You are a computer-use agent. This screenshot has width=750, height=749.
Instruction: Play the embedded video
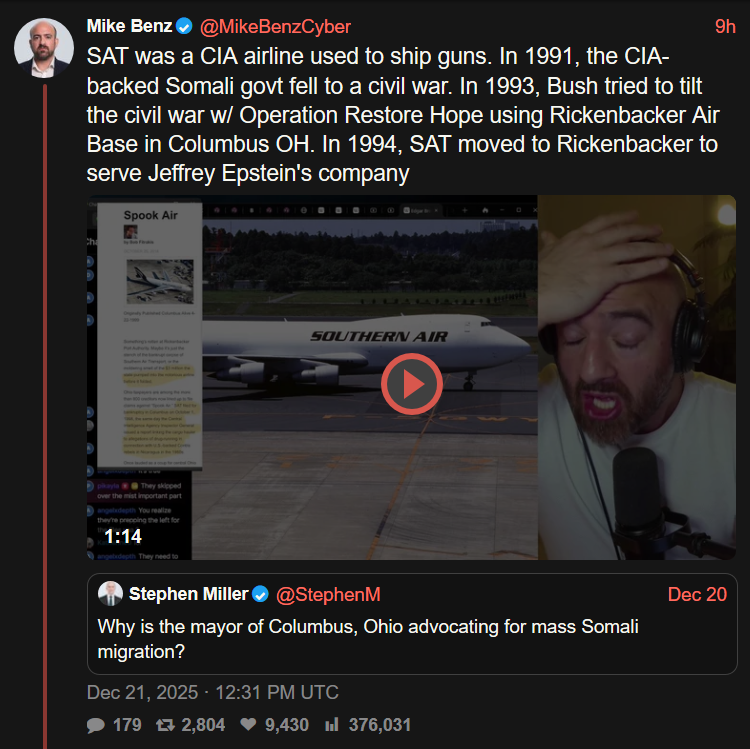(410, 383)
